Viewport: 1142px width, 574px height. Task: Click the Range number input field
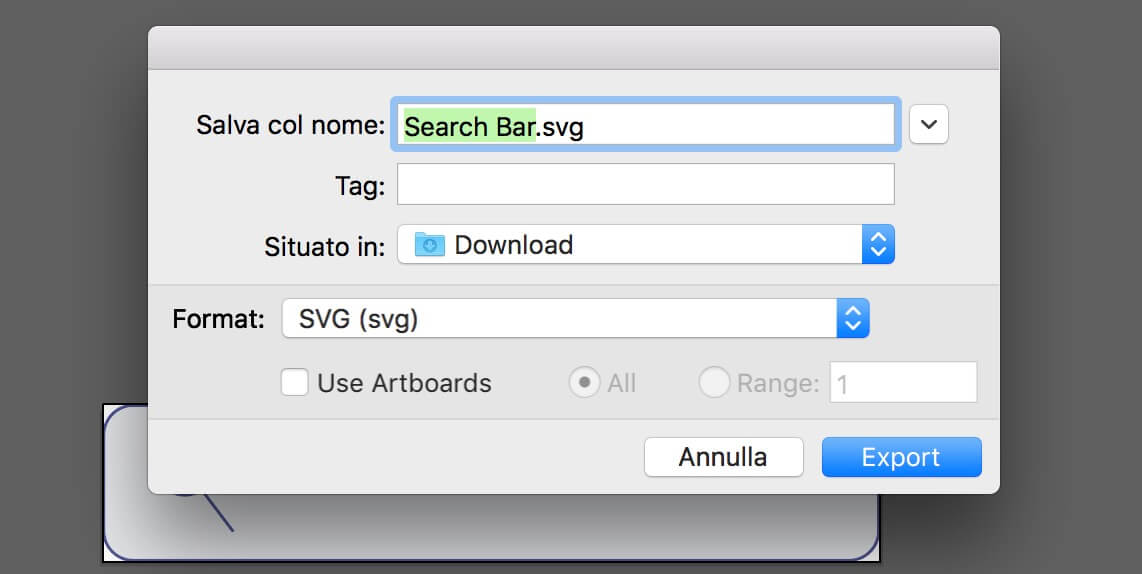pyautogui.click(x=903, y=382)
